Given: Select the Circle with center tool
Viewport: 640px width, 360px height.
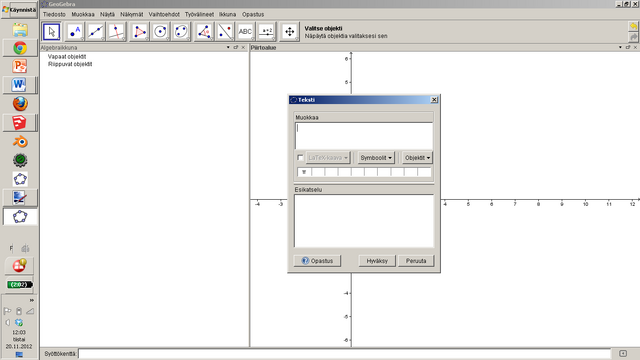Looking at the screenshot, I should 160,32.
